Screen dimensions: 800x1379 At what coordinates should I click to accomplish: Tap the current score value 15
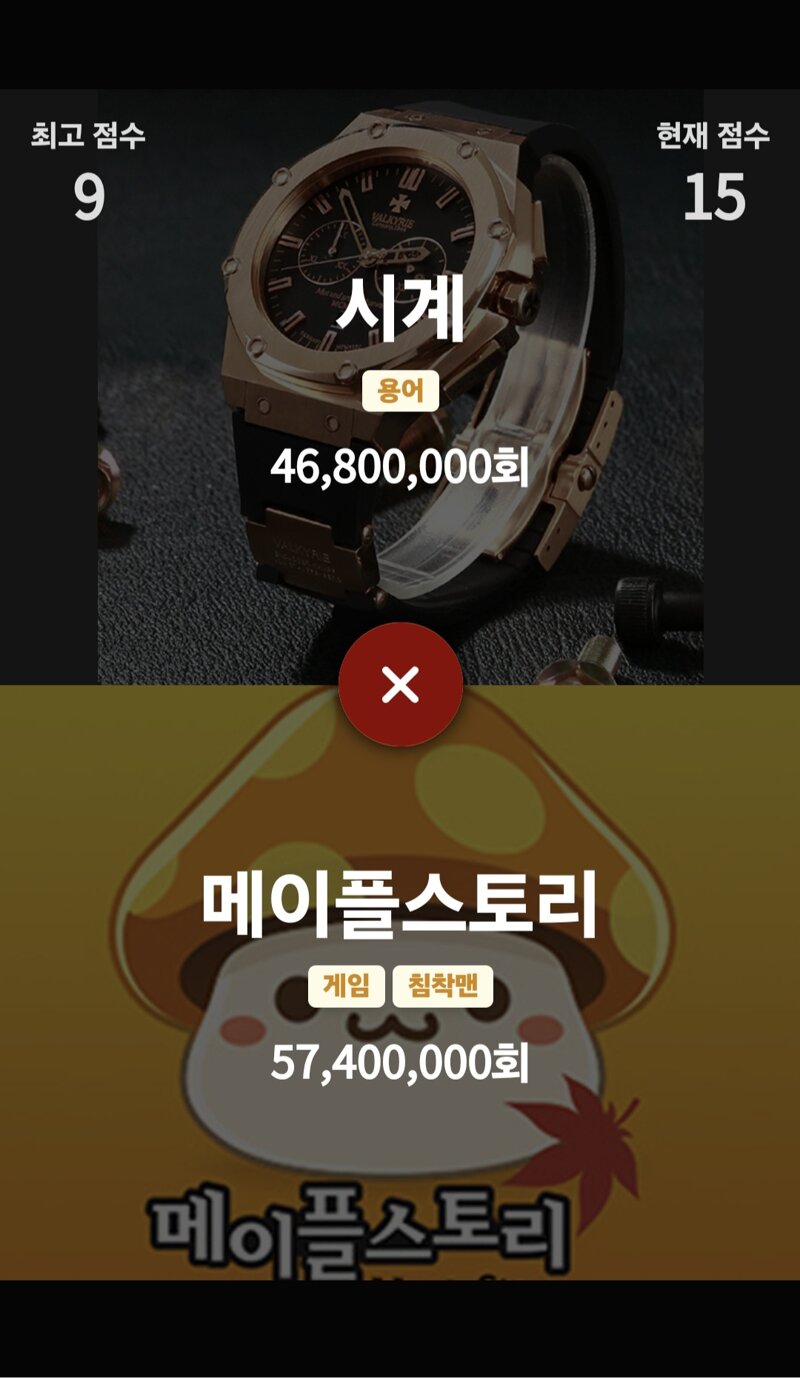click(714, 197)
